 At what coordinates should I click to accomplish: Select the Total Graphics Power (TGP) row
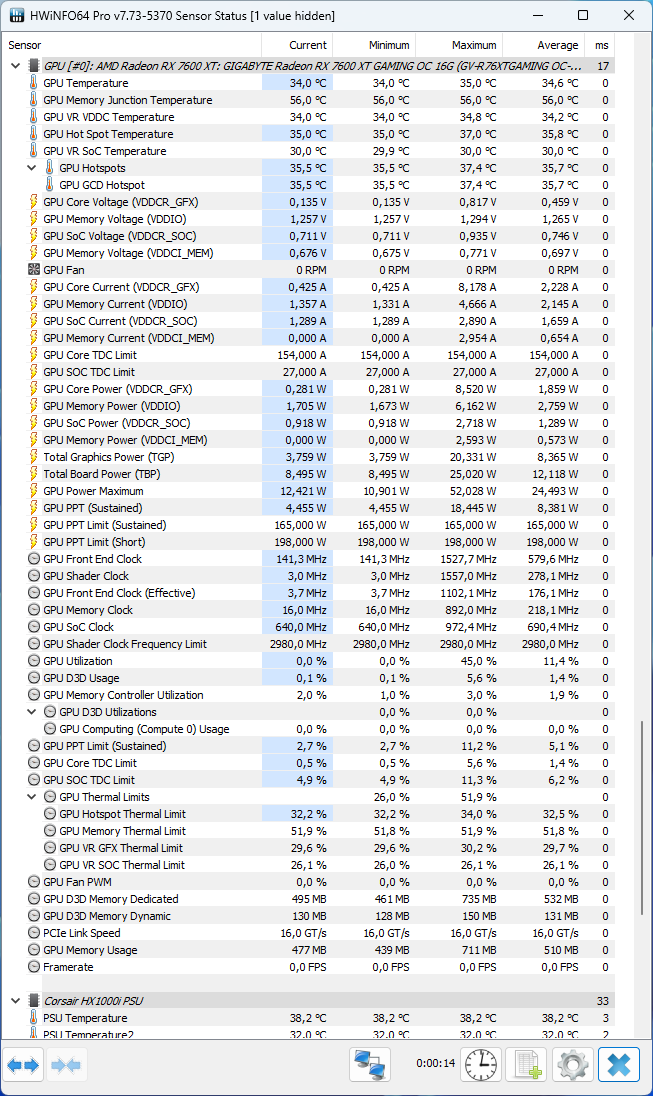click(x=308, y=456)
